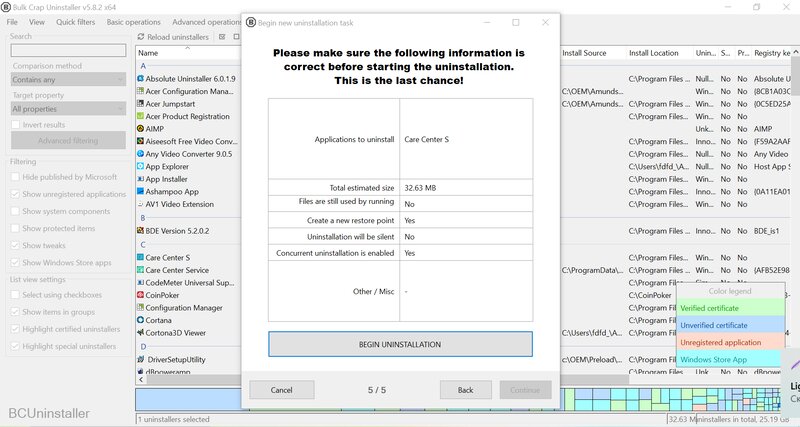Go Back in the uninstall wizard
Viewport: 800px width, 427px height.
click(465, 390)
